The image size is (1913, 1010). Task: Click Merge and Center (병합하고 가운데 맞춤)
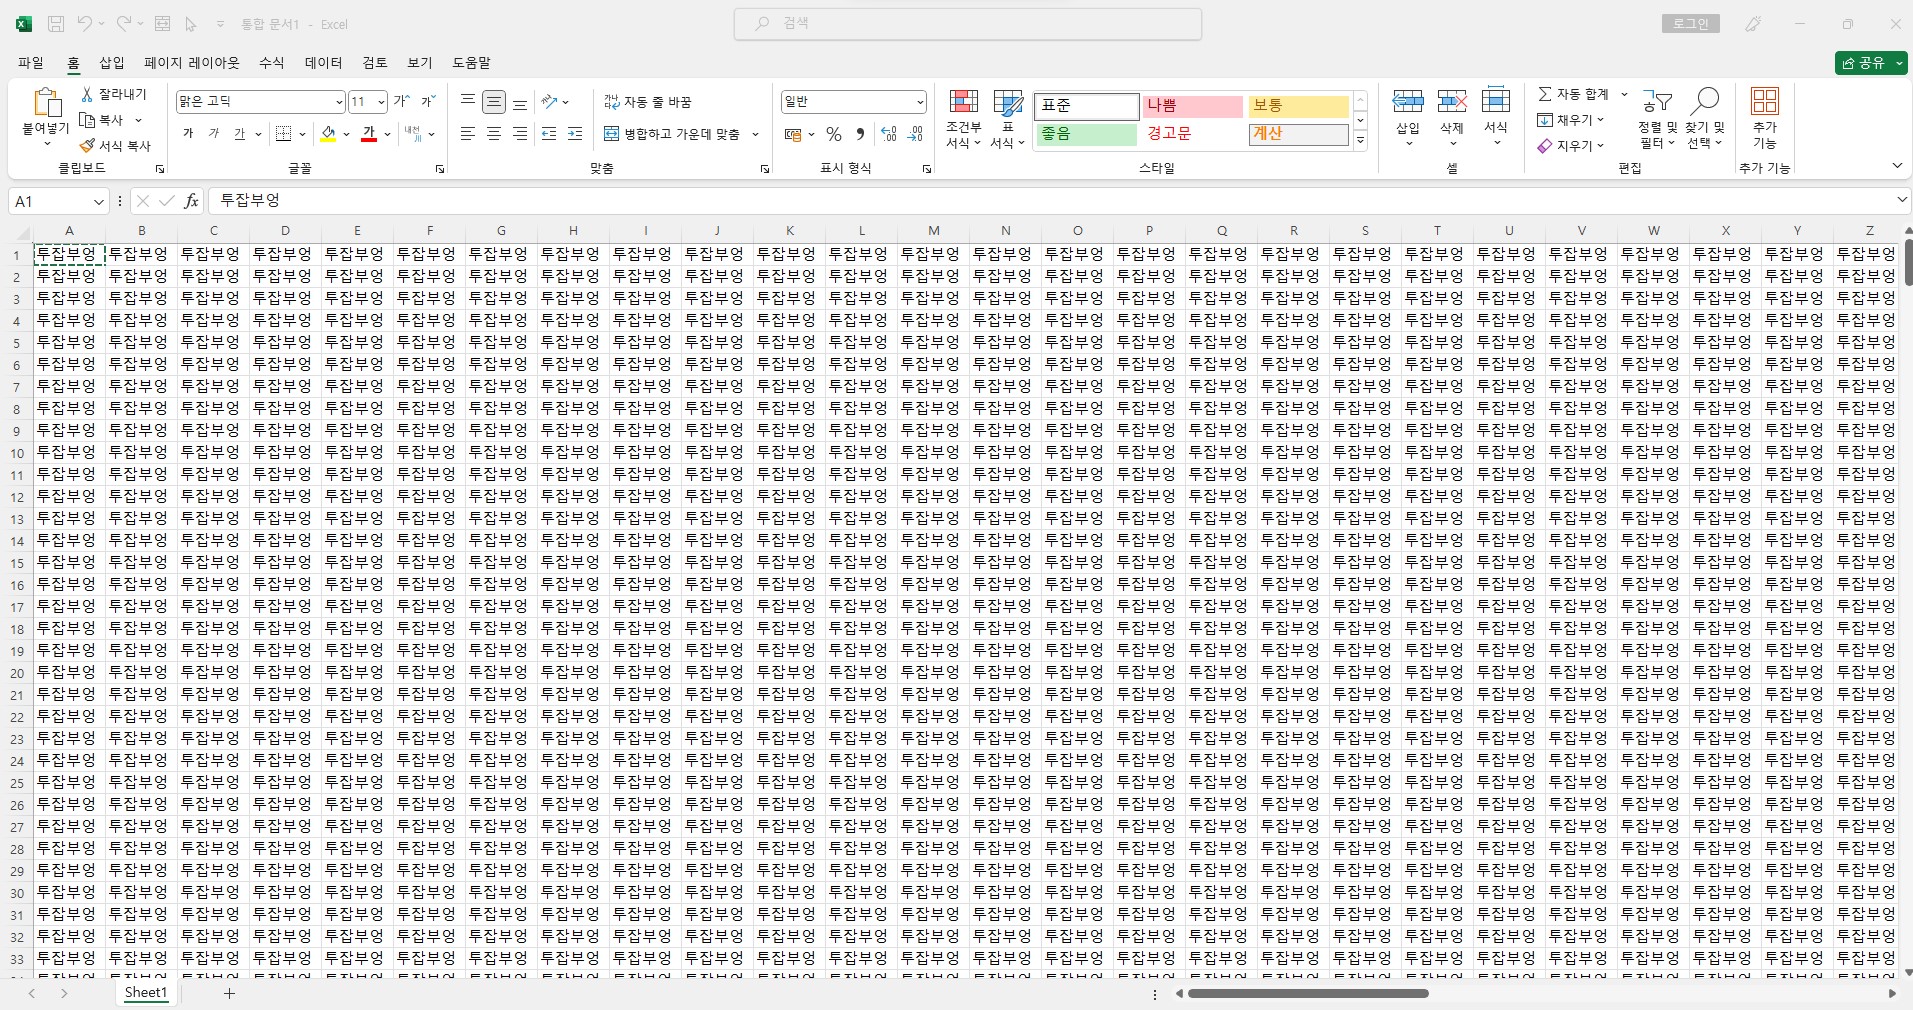[x=672, y=134]
